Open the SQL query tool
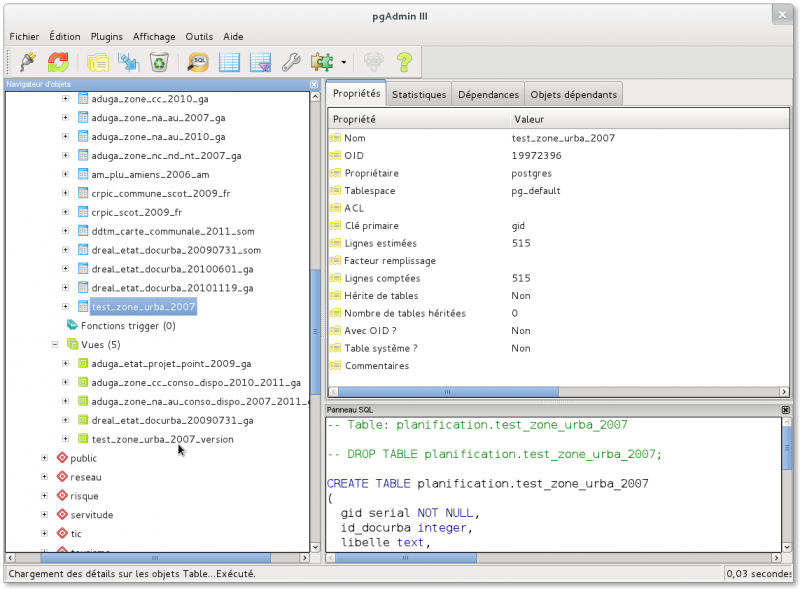 [x=198, y=62]
